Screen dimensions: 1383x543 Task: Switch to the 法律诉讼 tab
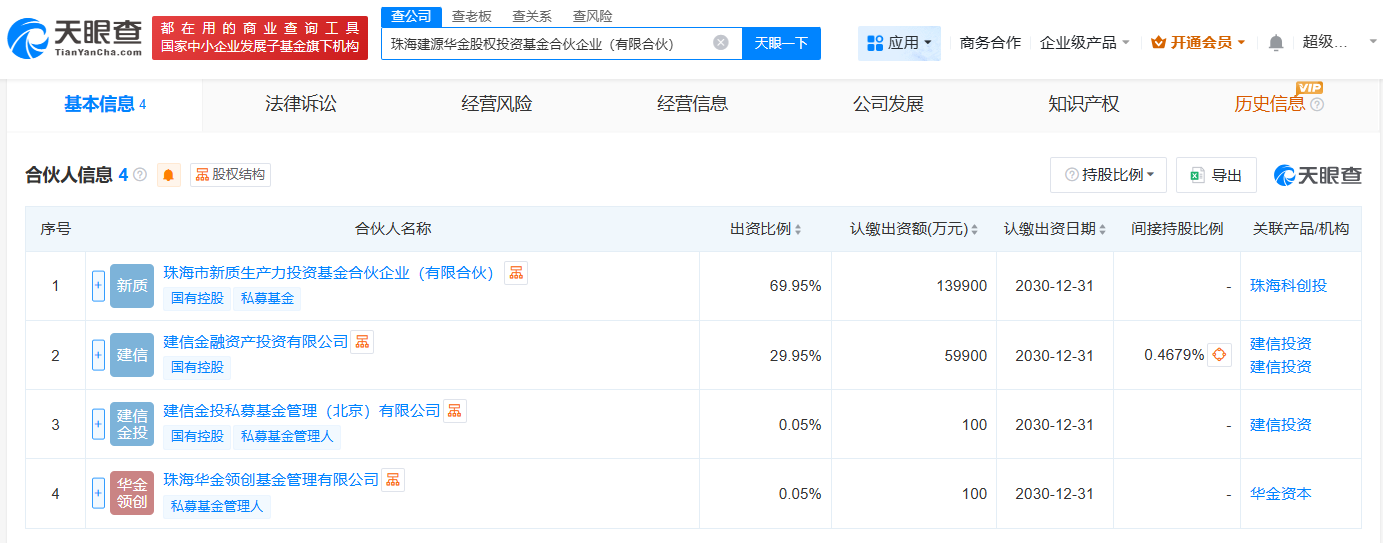(300, 104)
